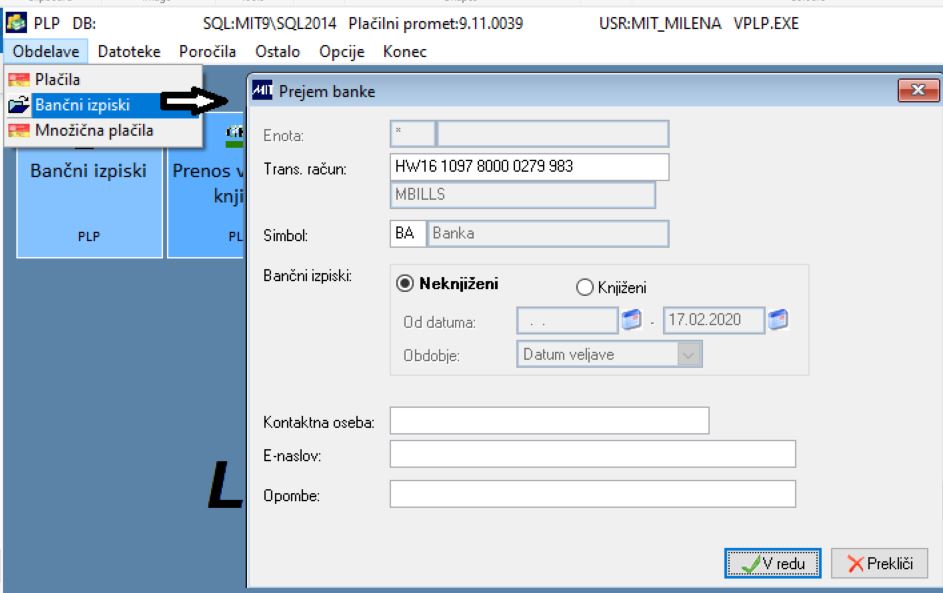Select the Knjiženi radio button
The height and width of the screenshot is (593, 943).
[x=585, y=287]
